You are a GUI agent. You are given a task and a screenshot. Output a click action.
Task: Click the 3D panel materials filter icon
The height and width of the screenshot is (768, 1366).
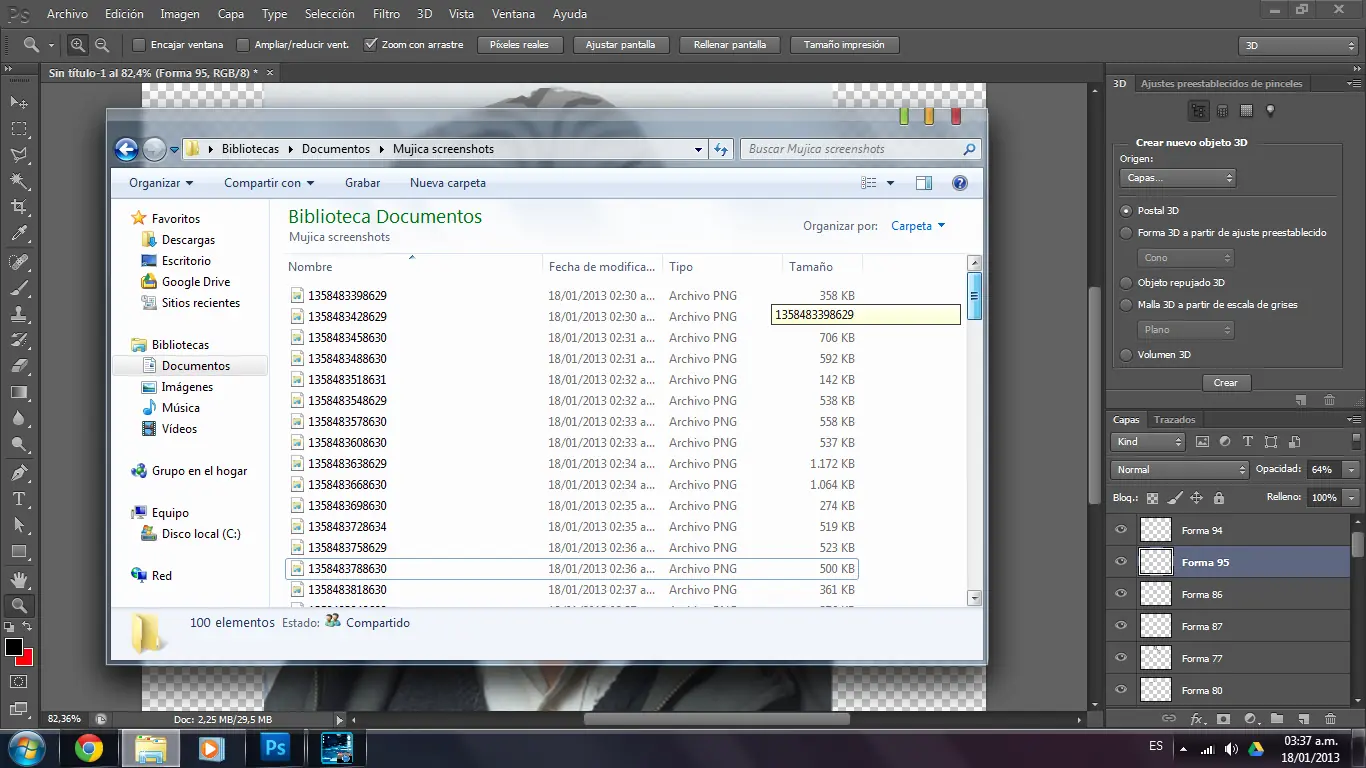[x=1246, y=111]
